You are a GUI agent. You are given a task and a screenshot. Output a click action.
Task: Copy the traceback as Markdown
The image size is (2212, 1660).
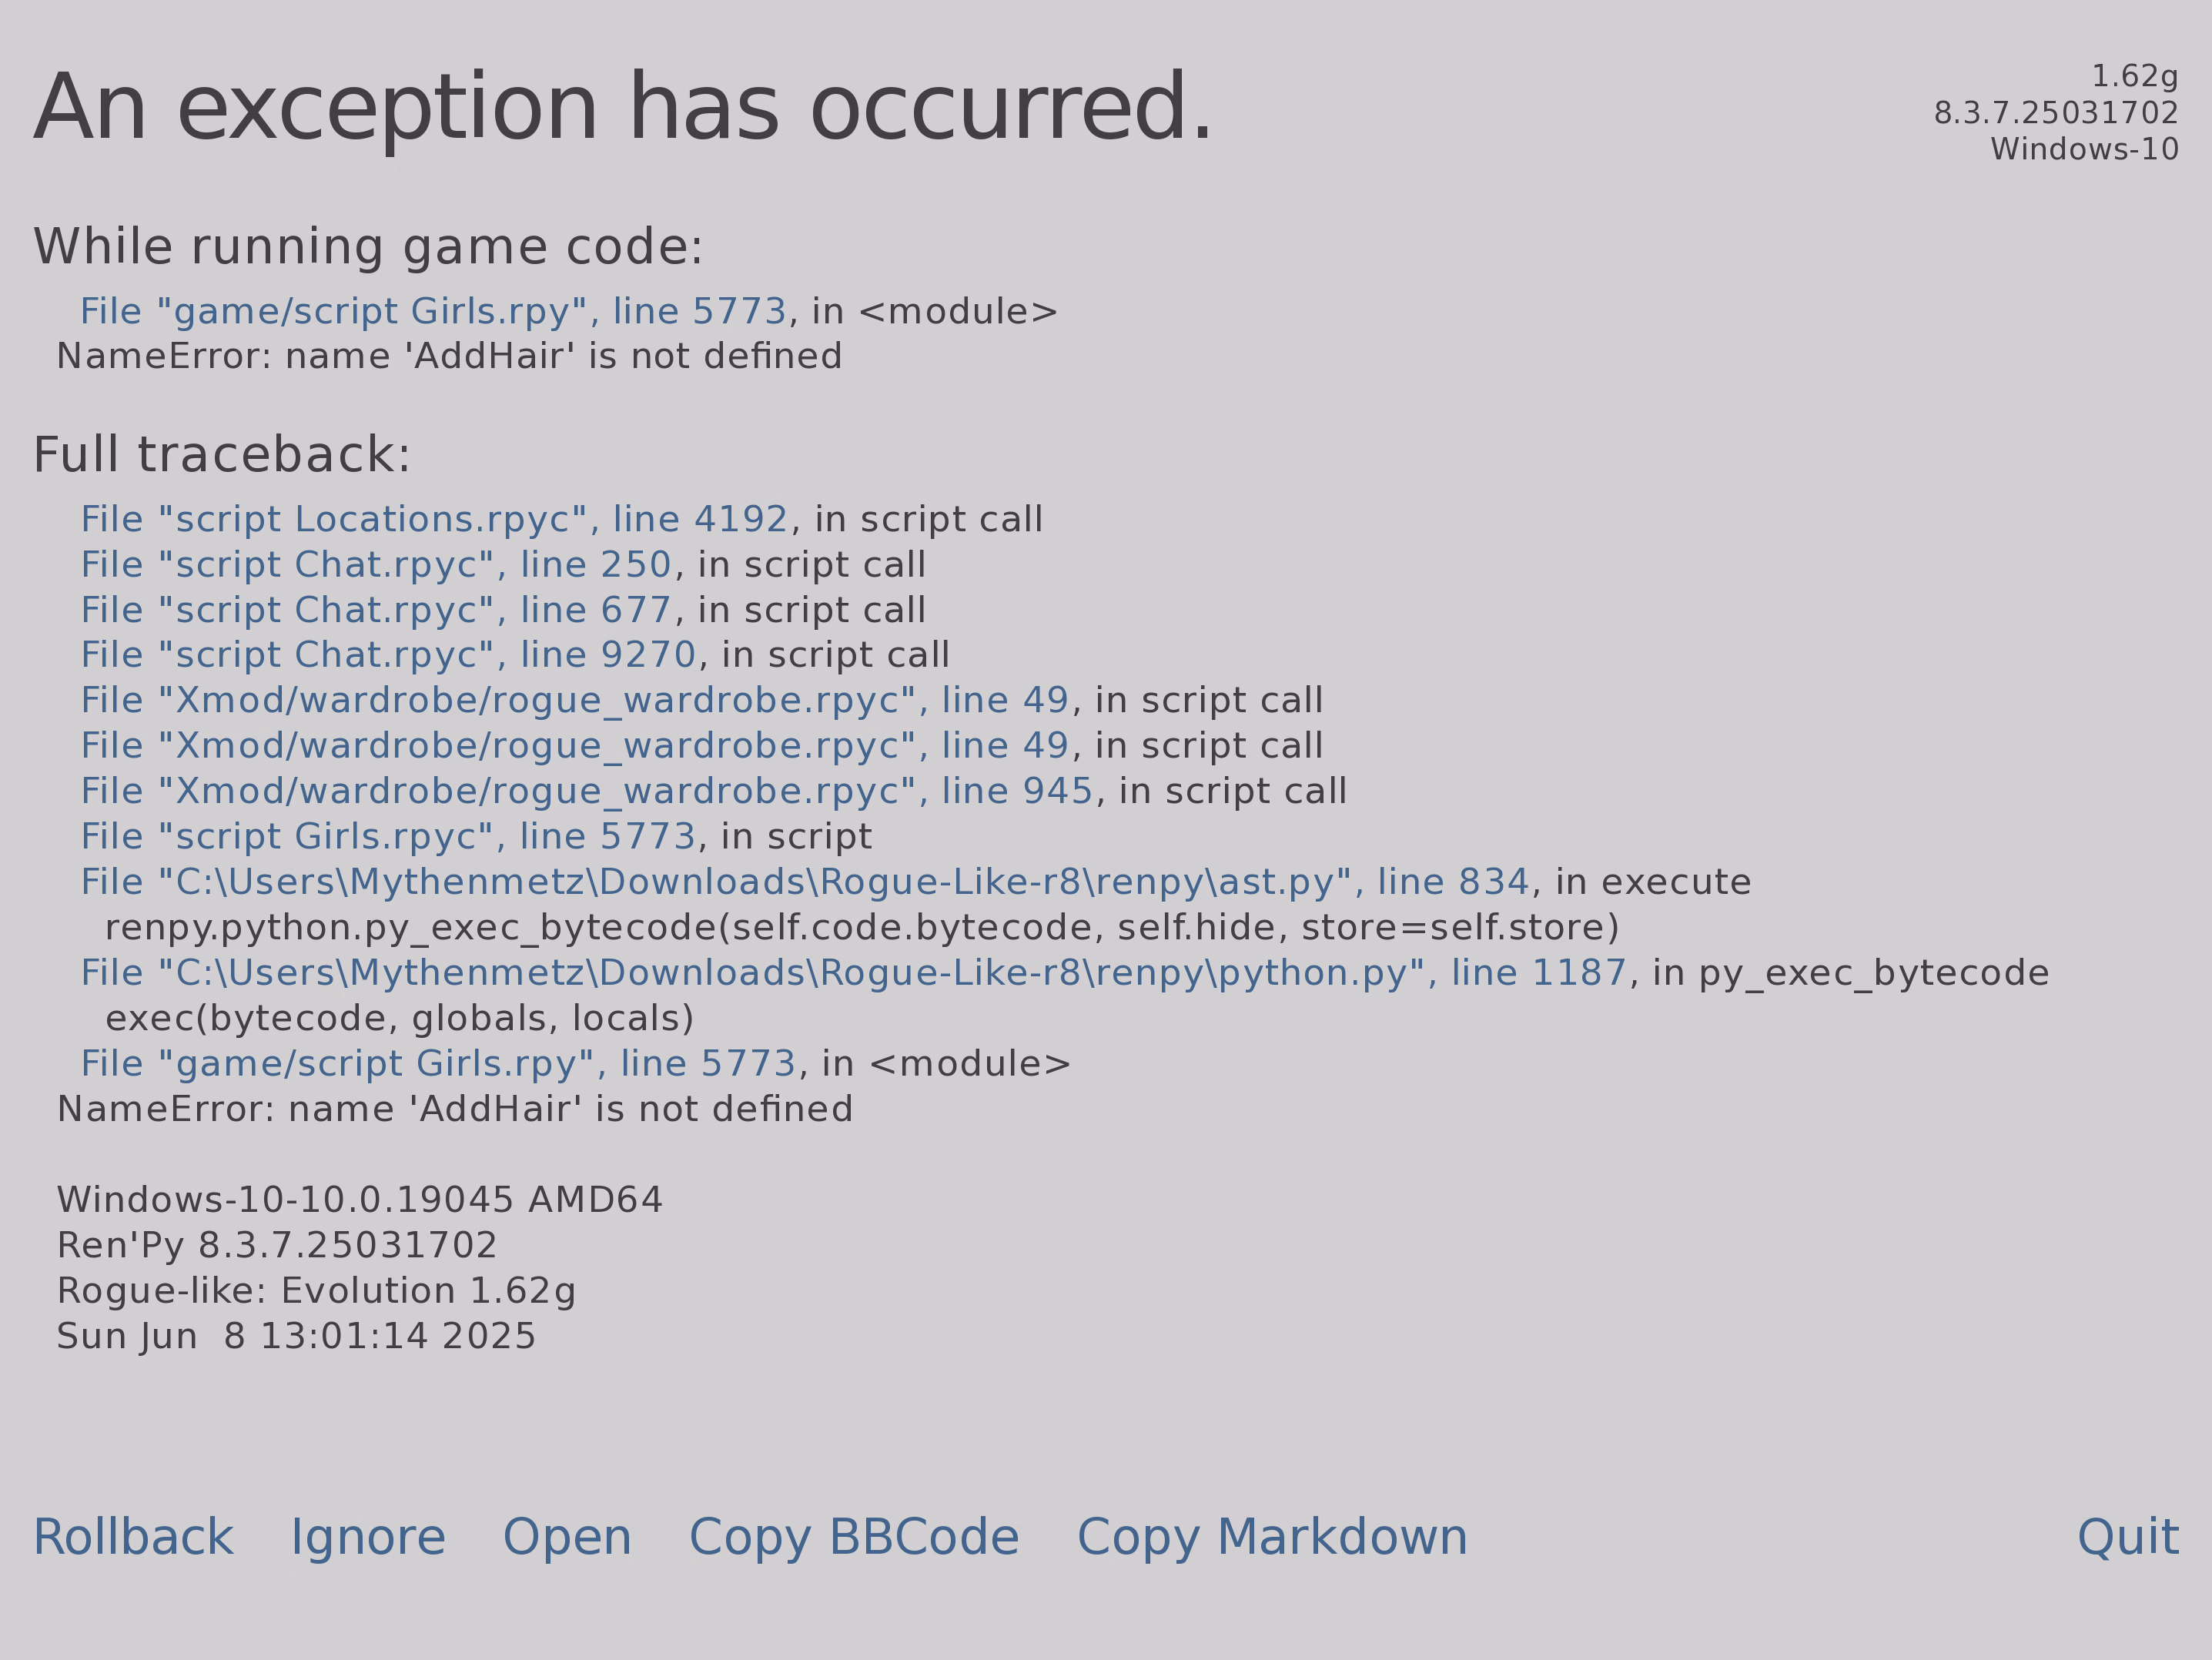1272,1538
